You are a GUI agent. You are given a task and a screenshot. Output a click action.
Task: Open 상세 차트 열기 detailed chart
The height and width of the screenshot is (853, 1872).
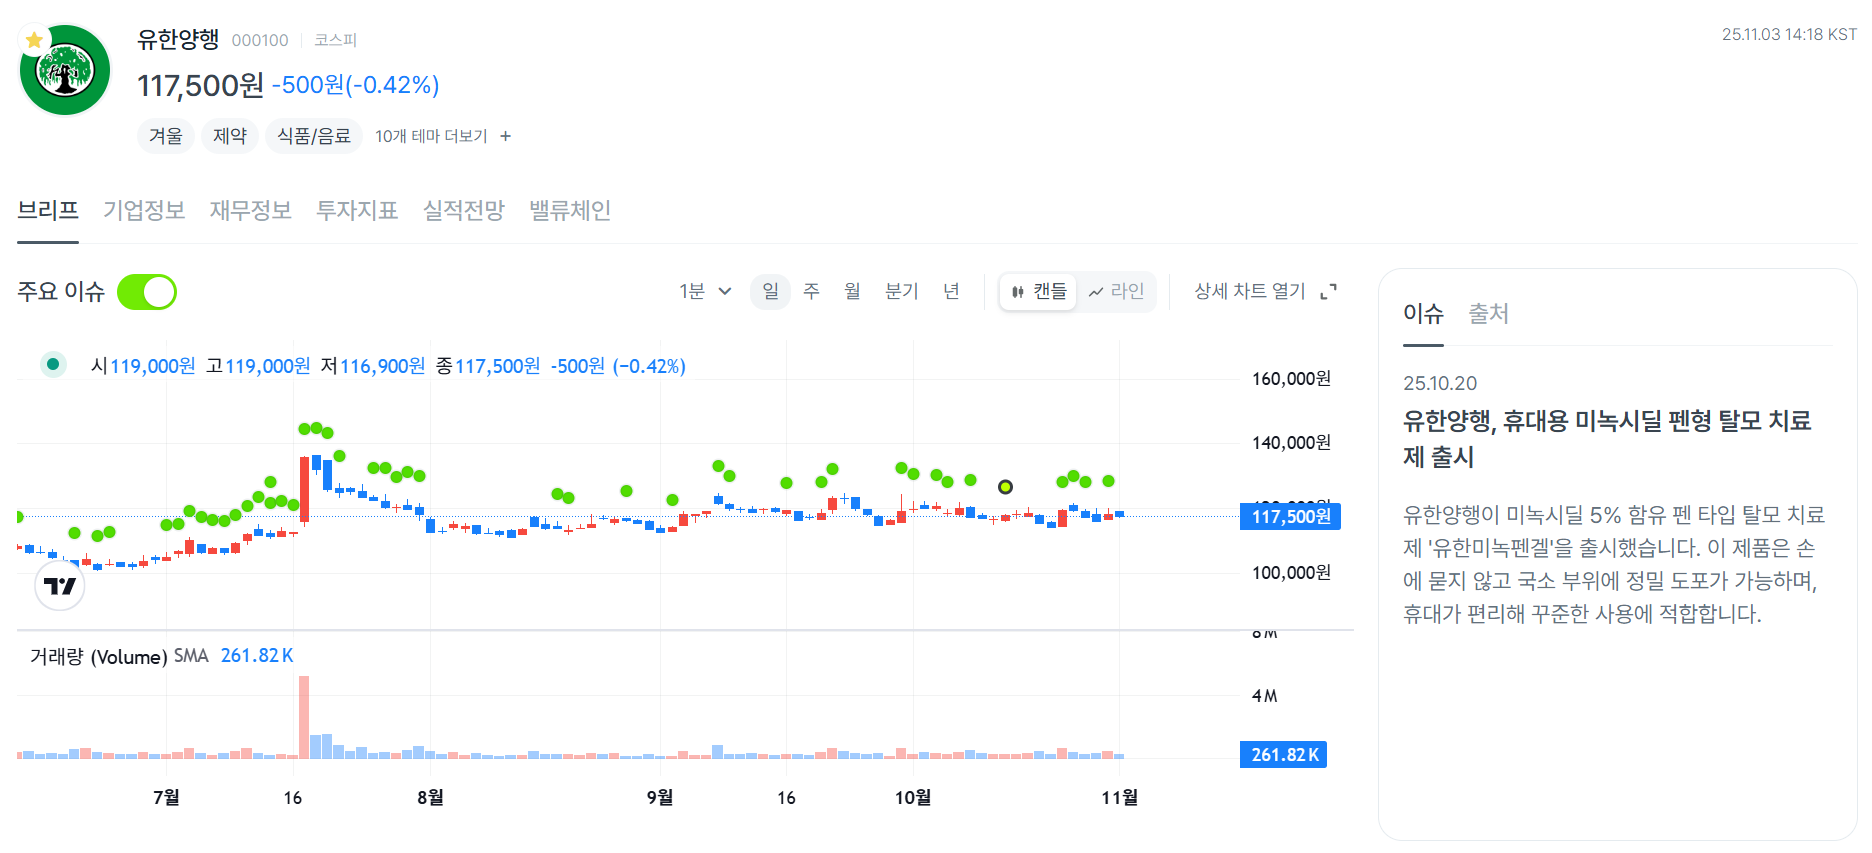[x=1250, y=291]
